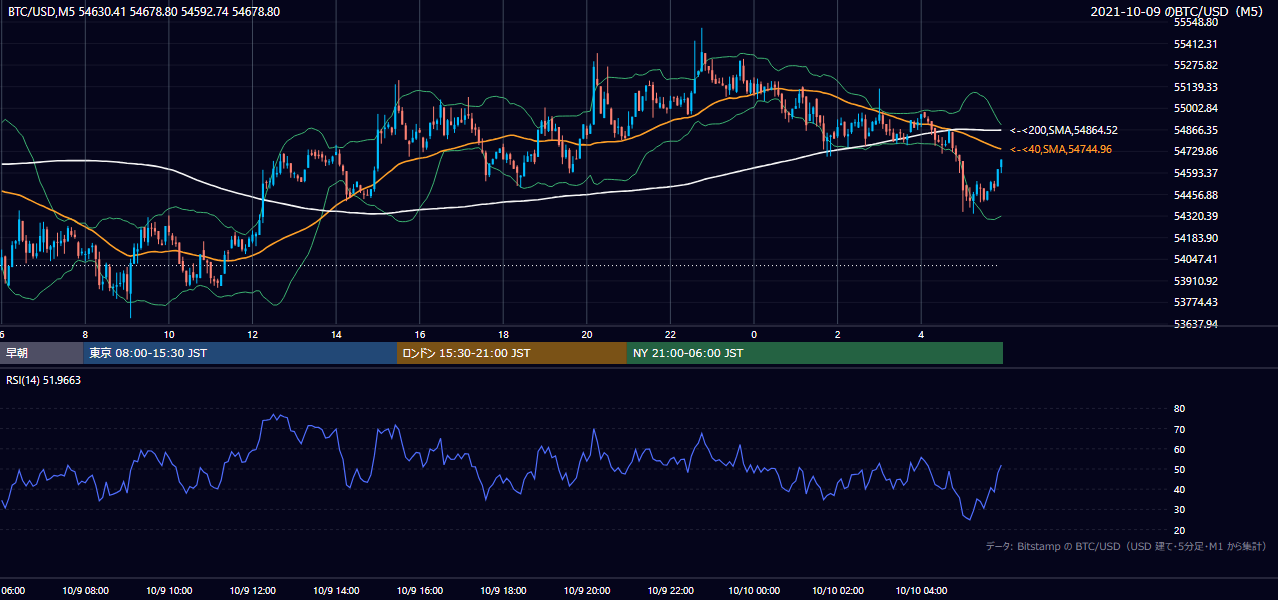This screenshot has width=1278, height=600.
Task: Click hour label 18 under the price chart
Action: (504, 334)
